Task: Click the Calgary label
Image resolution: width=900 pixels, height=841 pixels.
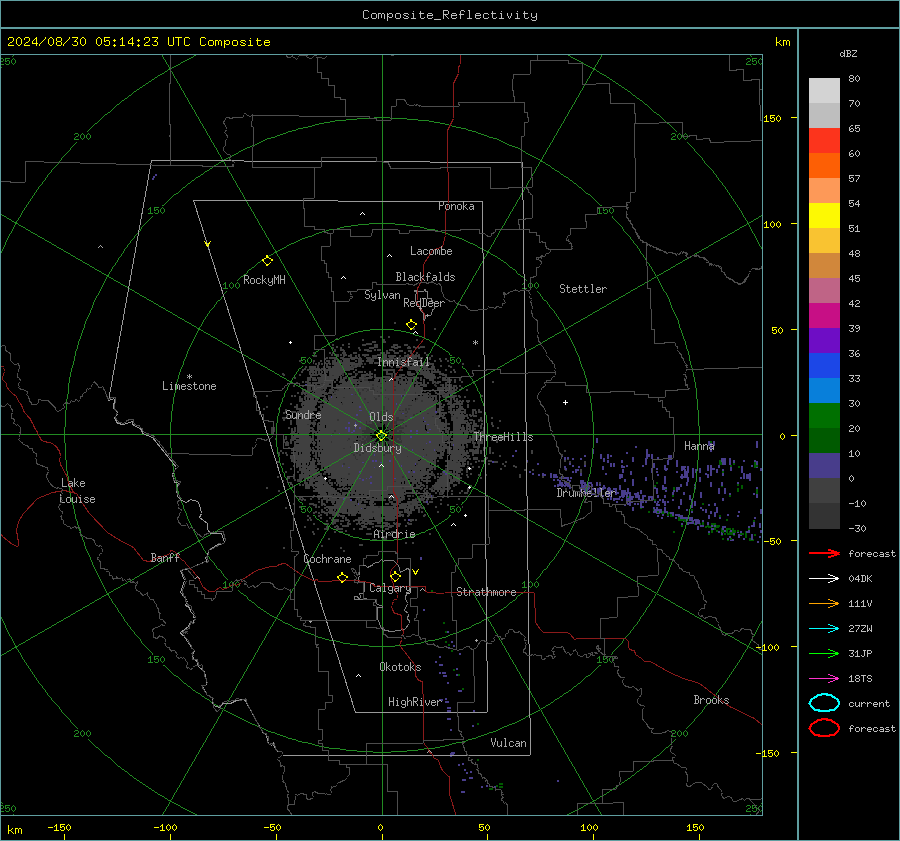Action: pyautogui.click(x=390, y=588)
